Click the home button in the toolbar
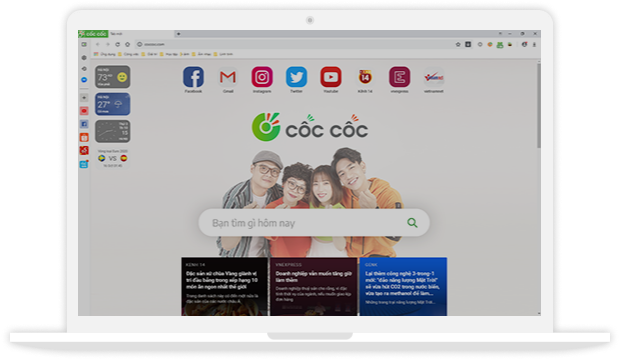Viewport: 620px width, 360px height. (127, 44)
